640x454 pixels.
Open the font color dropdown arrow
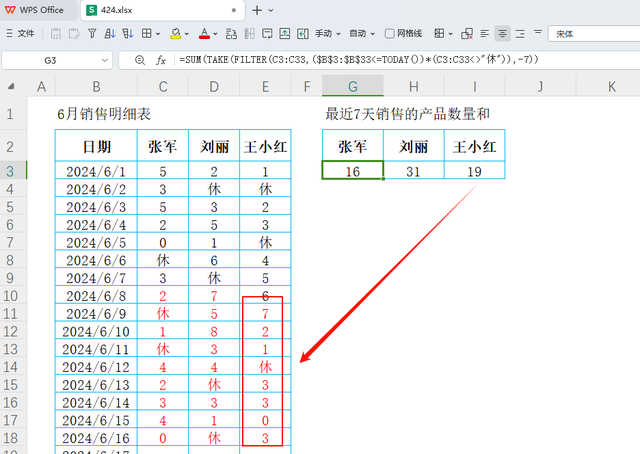point(215,34)
